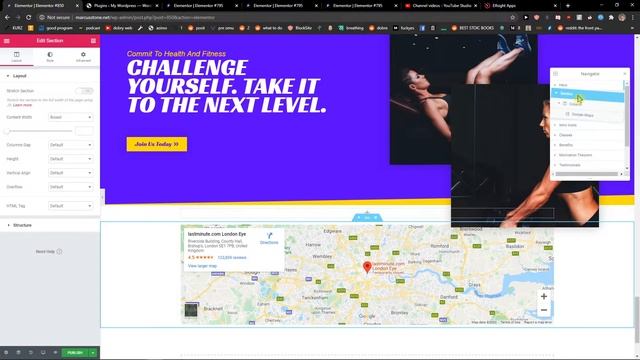The image size is (640, 360).
Task: Switch to the YouTube Studio browser tab
Action: point(442,6)
